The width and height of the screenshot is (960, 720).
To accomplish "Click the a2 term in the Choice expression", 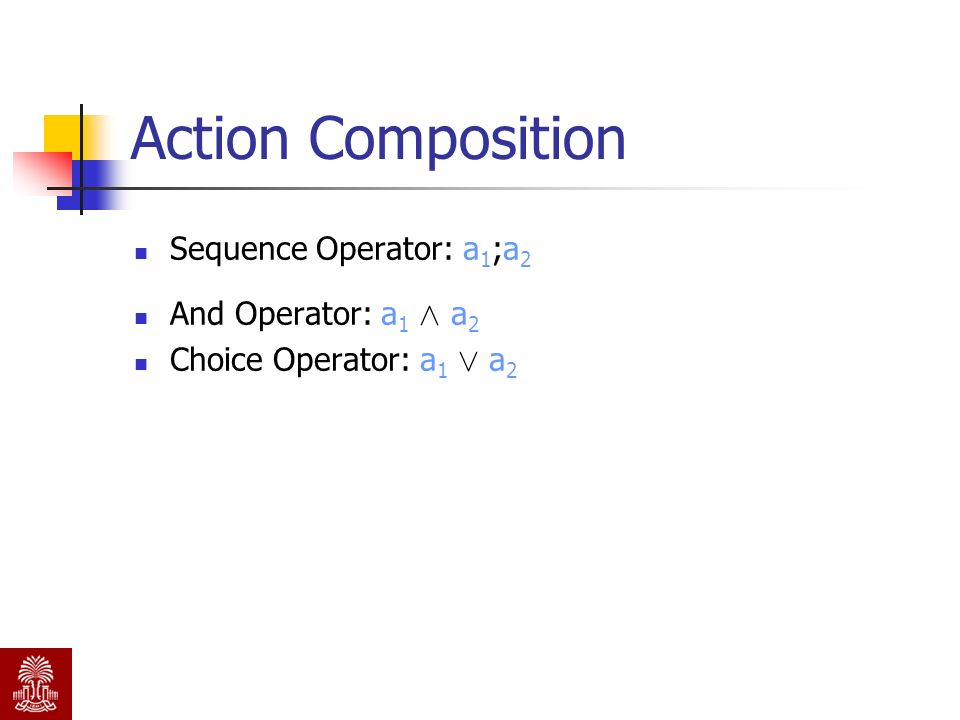I will (x=503, y=362).
